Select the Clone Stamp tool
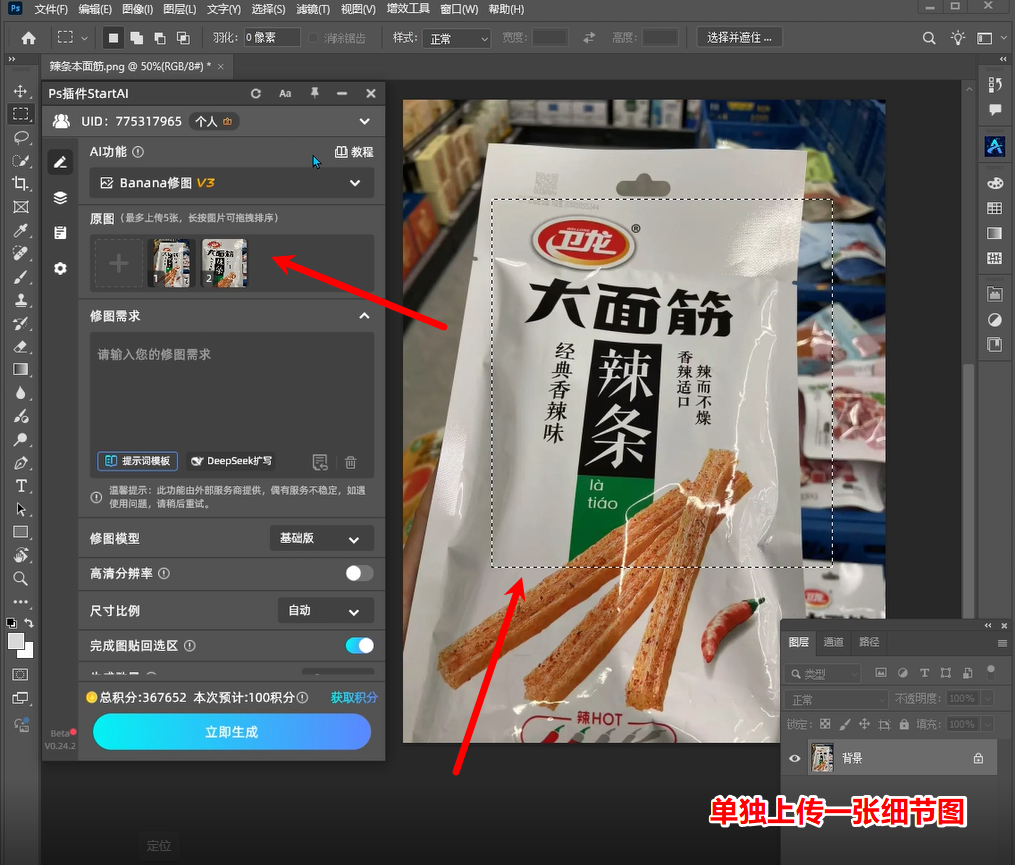The image size is (1015, 865). click(x=21, y=300)
